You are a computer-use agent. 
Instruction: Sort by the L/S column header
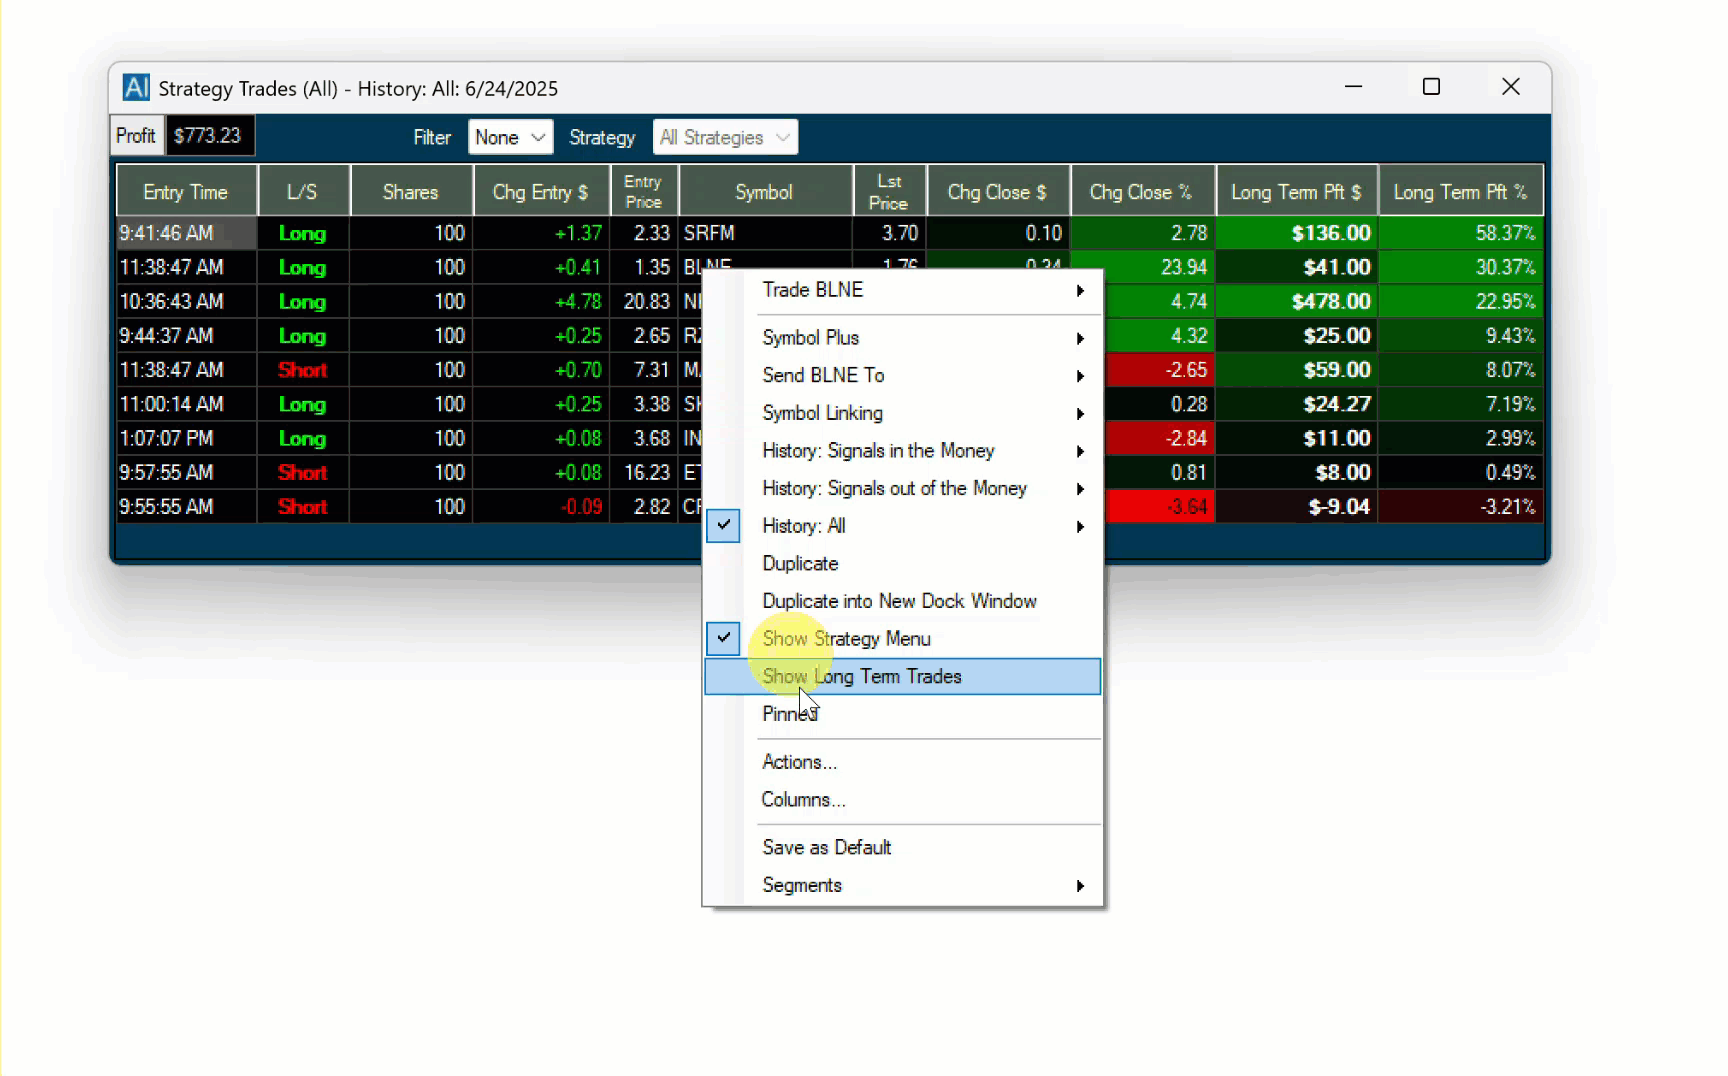coord(303,191)
